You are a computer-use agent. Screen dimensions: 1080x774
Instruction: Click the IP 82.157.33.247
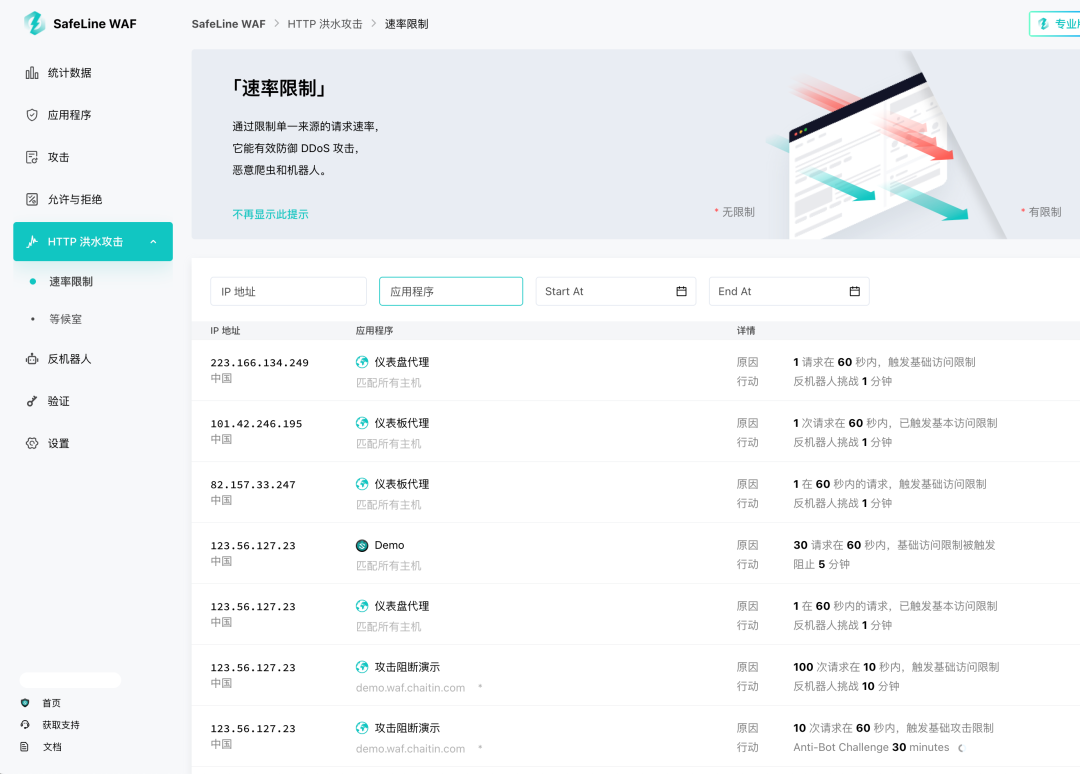(x=253, y=485)
